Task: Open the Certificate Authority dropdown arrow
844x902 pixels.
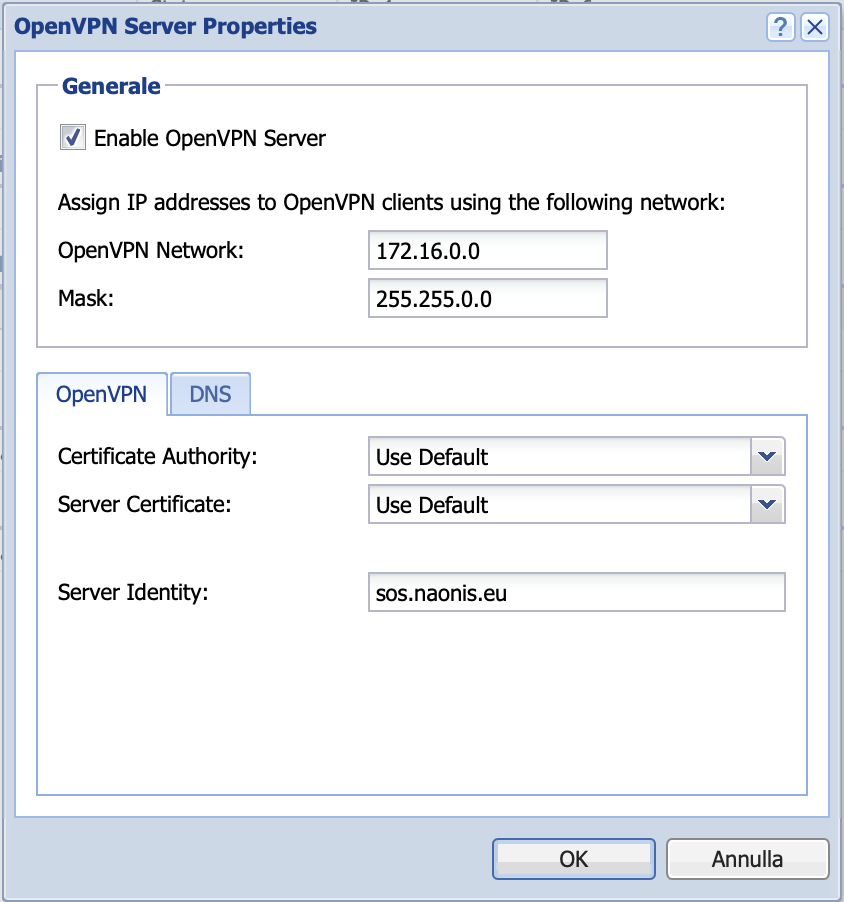Action: [x=767, y=456]
